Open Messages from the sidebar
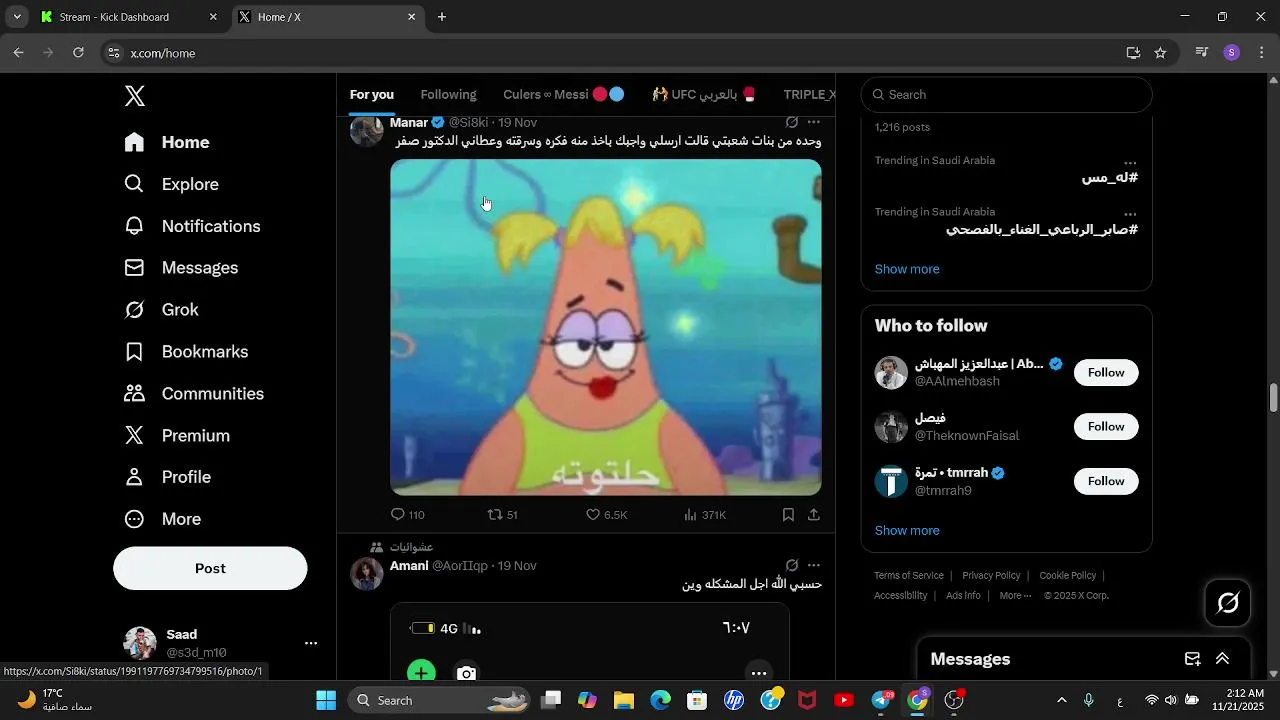1280x720 pixels. [181, 268]
